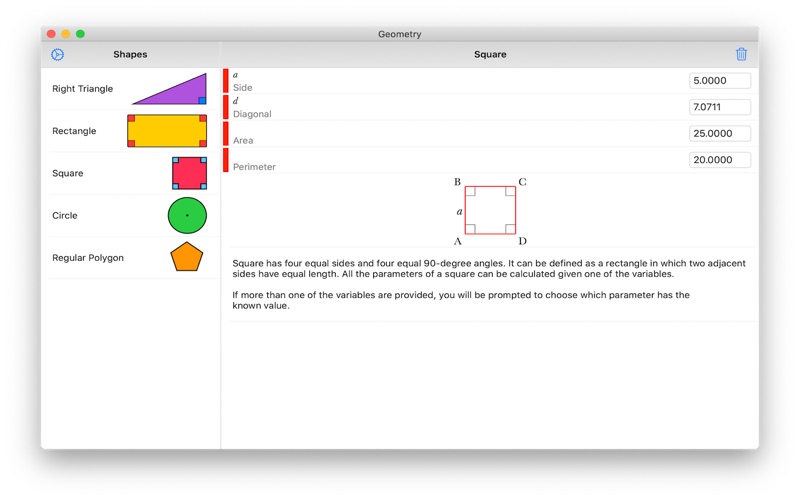Click the Area value field 25.0000
This screenshot has width=800, height=500.
tap(720, 134)
